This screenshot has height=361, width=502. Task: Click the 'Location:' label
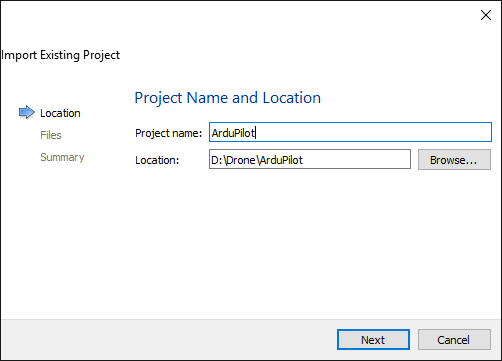click(157, 160)
